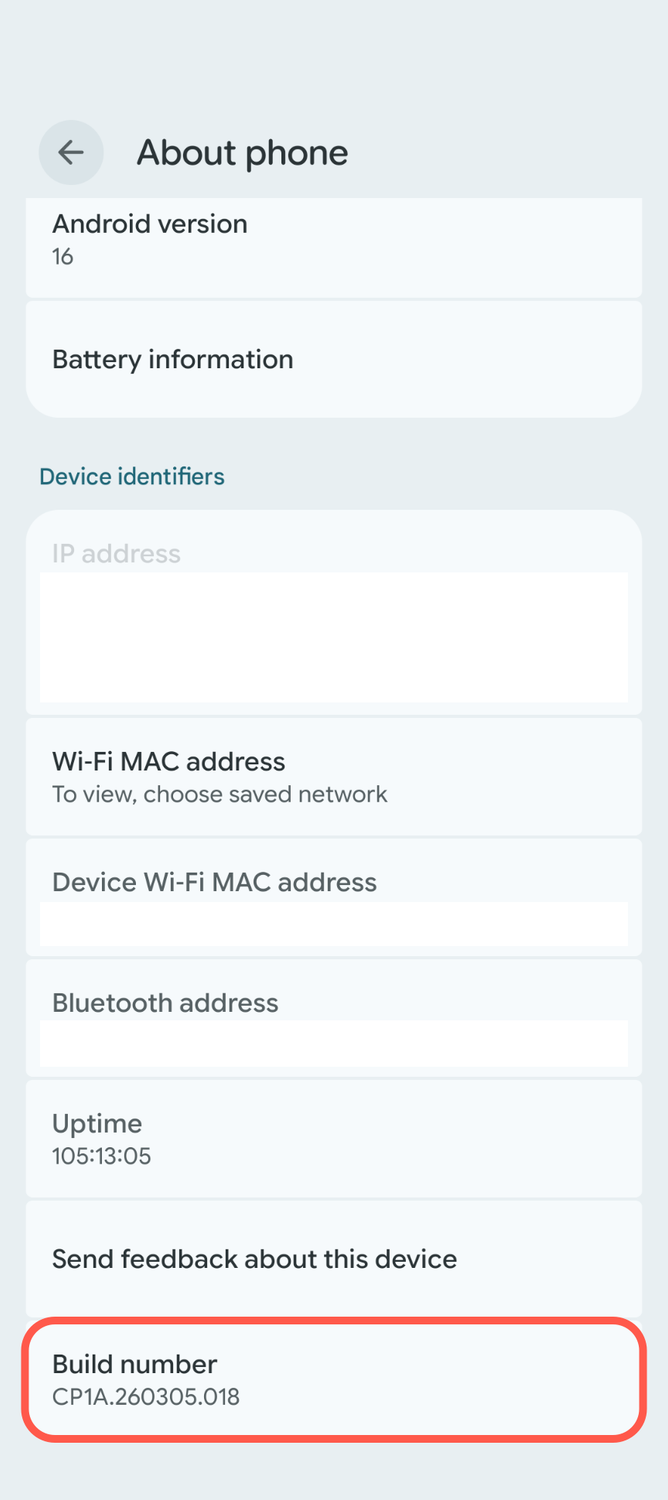Open Battery information

click(334, 359)
